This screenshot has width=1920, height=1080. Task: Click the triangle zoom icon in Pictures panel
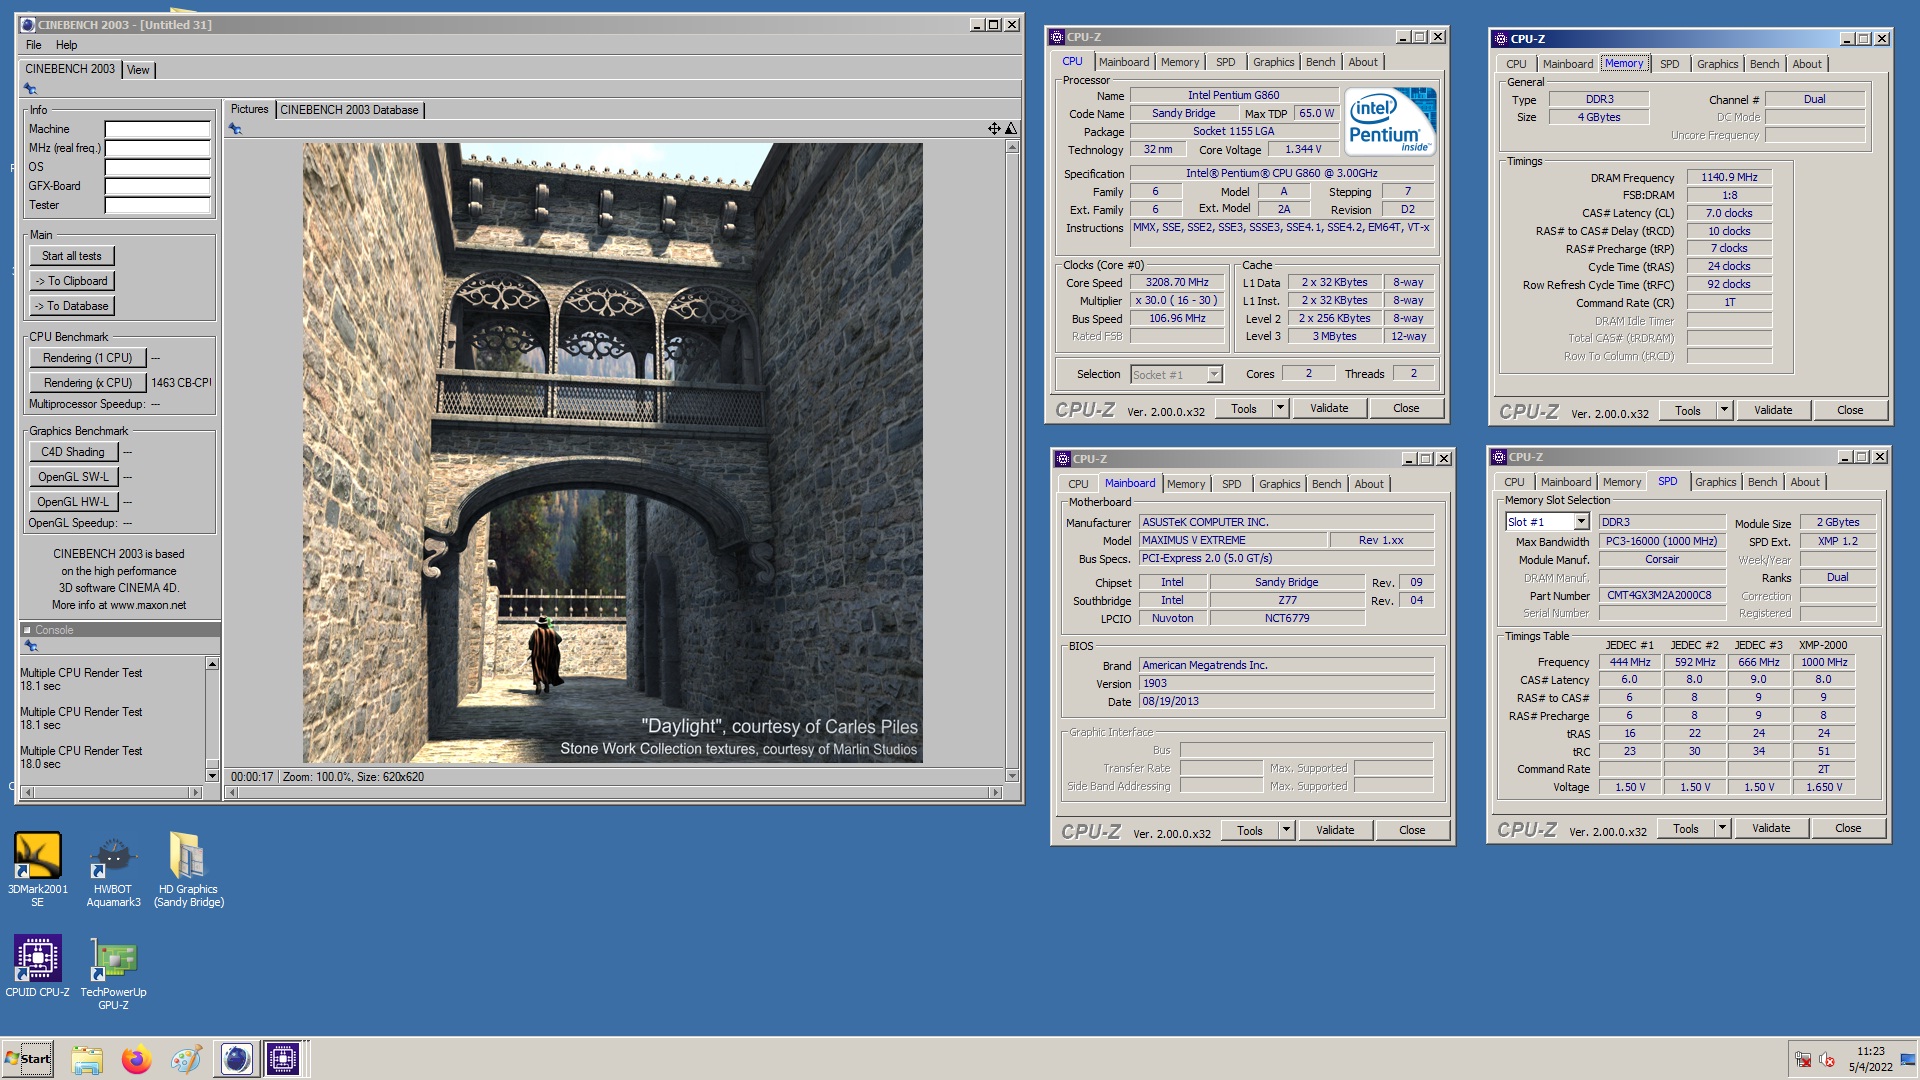point(1011,128)
